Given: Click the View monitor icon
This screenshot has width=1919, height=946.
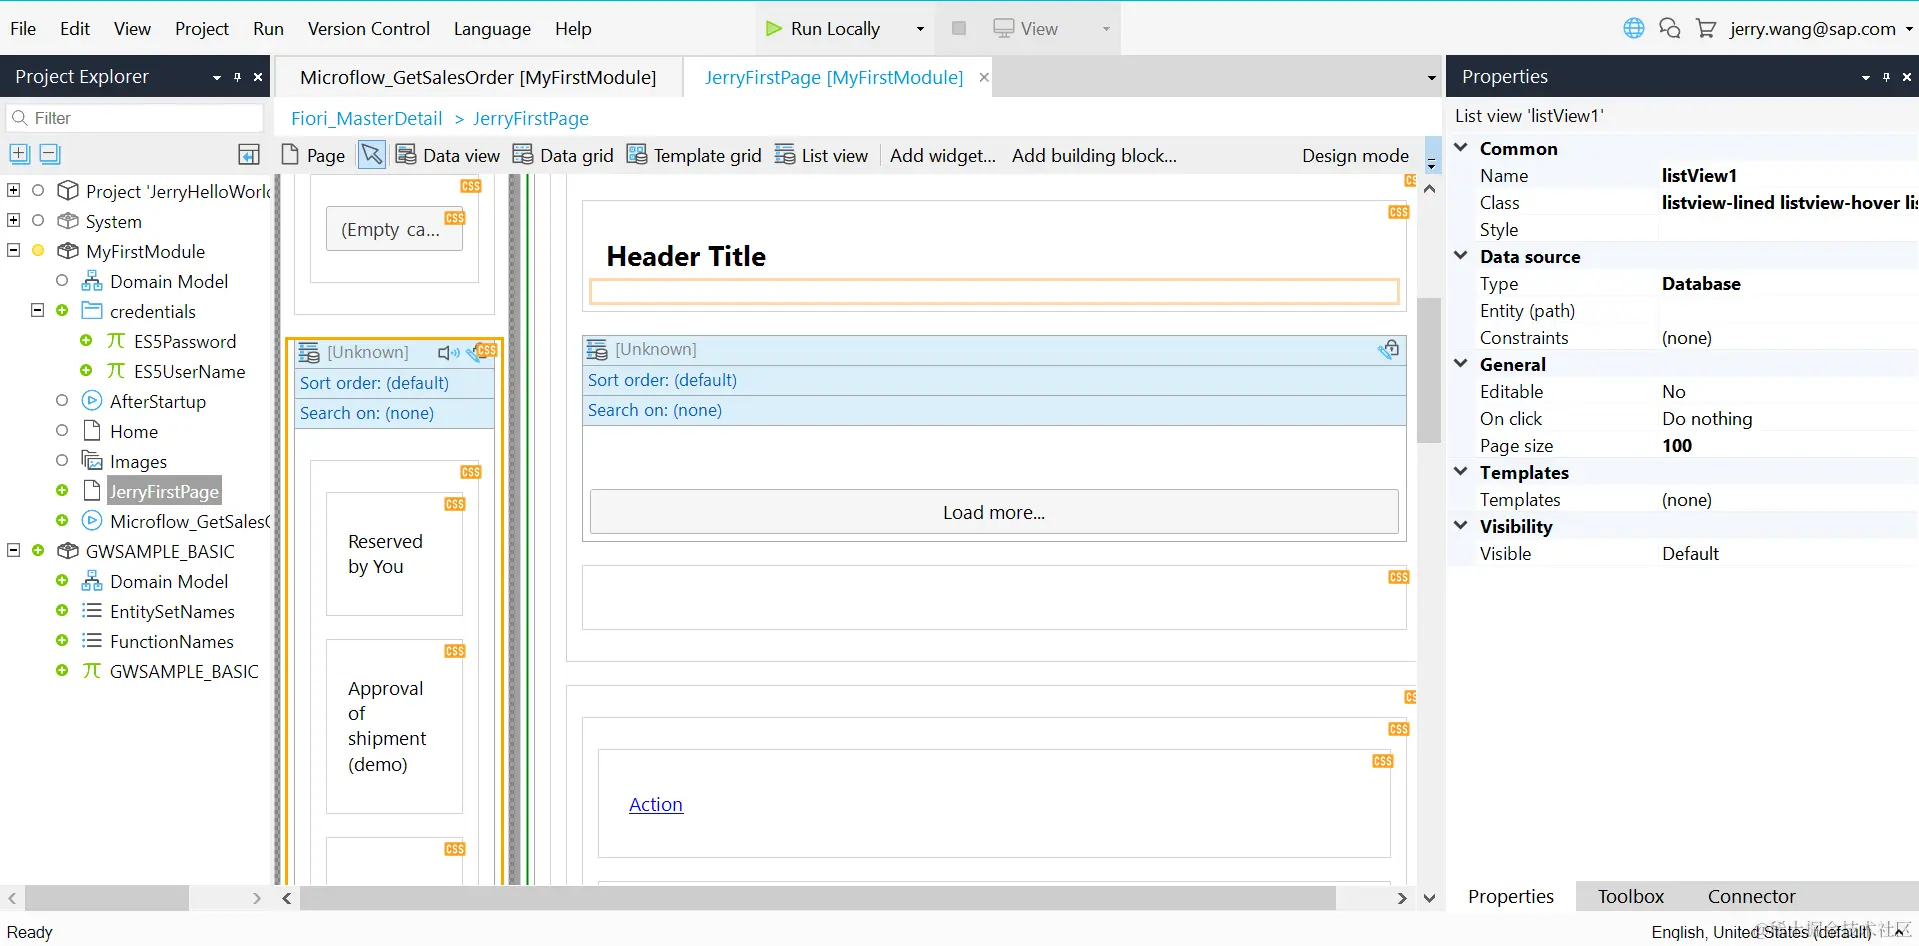Looking at the screenshot, I should click(1003, 28).
